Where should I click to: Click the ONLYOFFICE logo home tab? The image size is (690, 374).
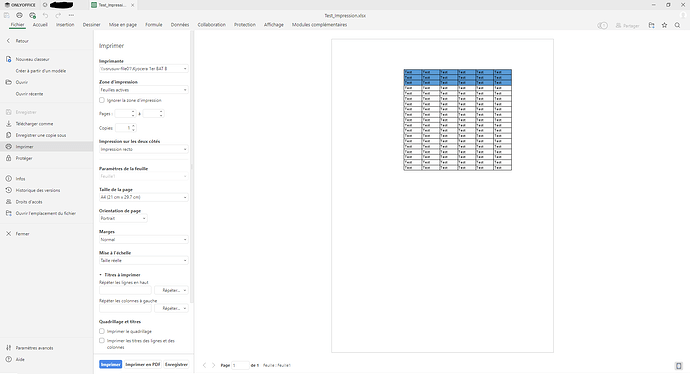pyautogui.click(x=20, y=5)
